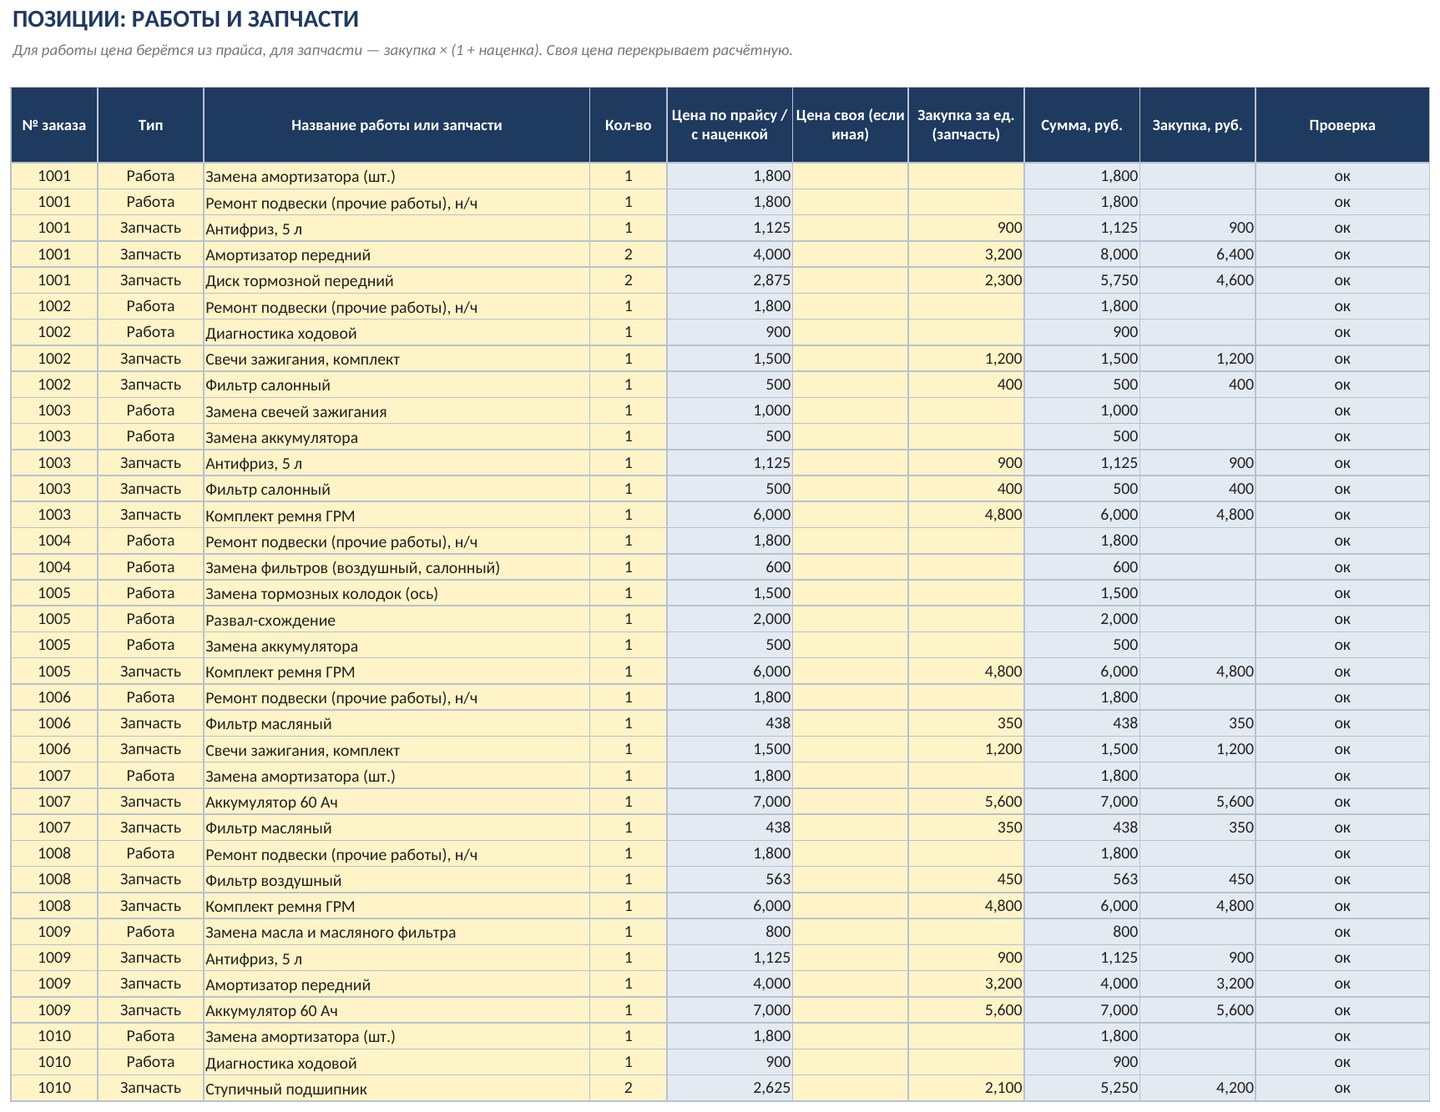Viewport: 1440px width, 1112px height.
Task: Select the 'Замена масла и масляного фильтра' cell
Action: click(x=396, y=932)
